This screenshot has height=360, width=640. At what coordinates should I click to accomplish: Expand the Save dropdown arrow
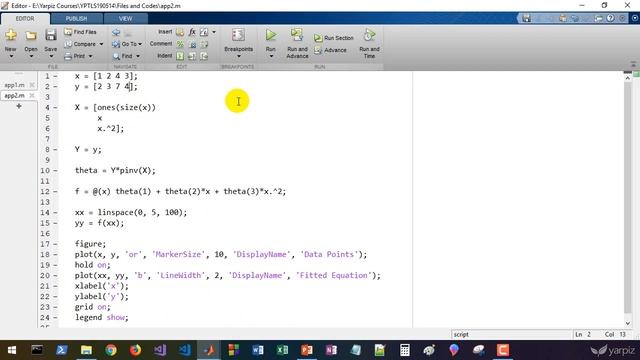click(x=51, y=56)
